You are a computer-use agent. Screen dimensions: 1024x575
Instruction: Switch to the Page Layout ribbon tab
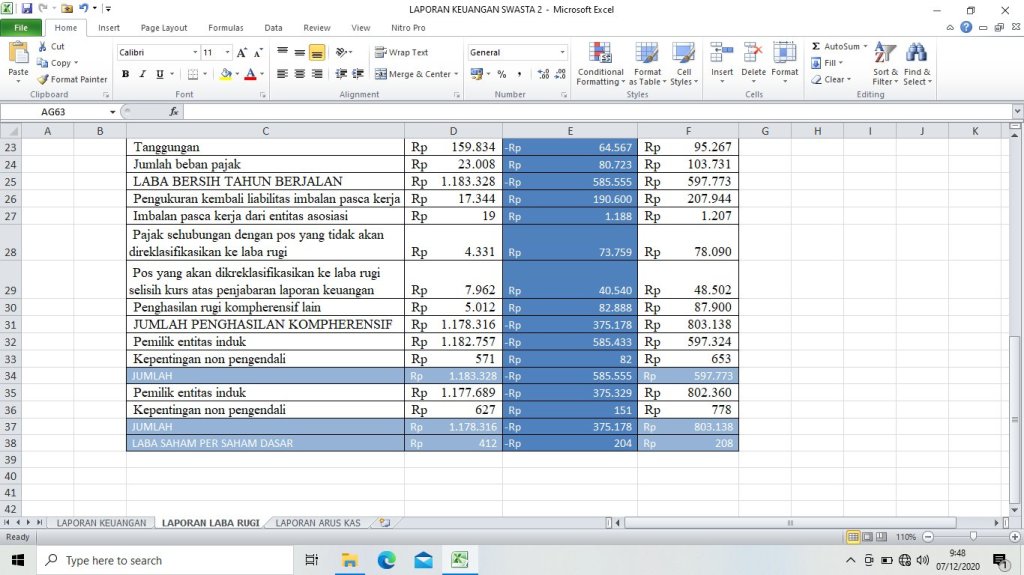click(164, 28)
